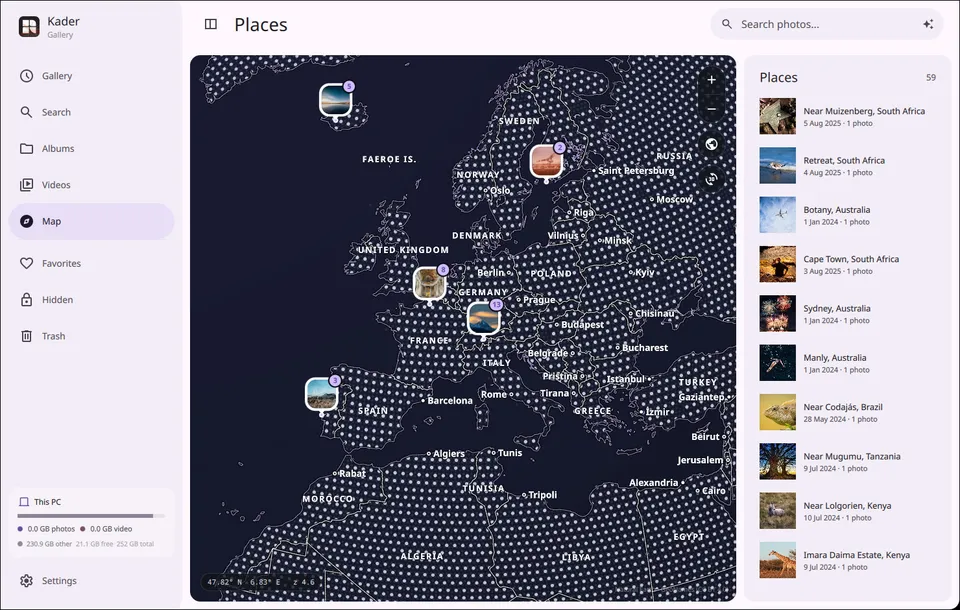Click the Trash bin icon
The image size is (960, 610).
coord(26,336)
